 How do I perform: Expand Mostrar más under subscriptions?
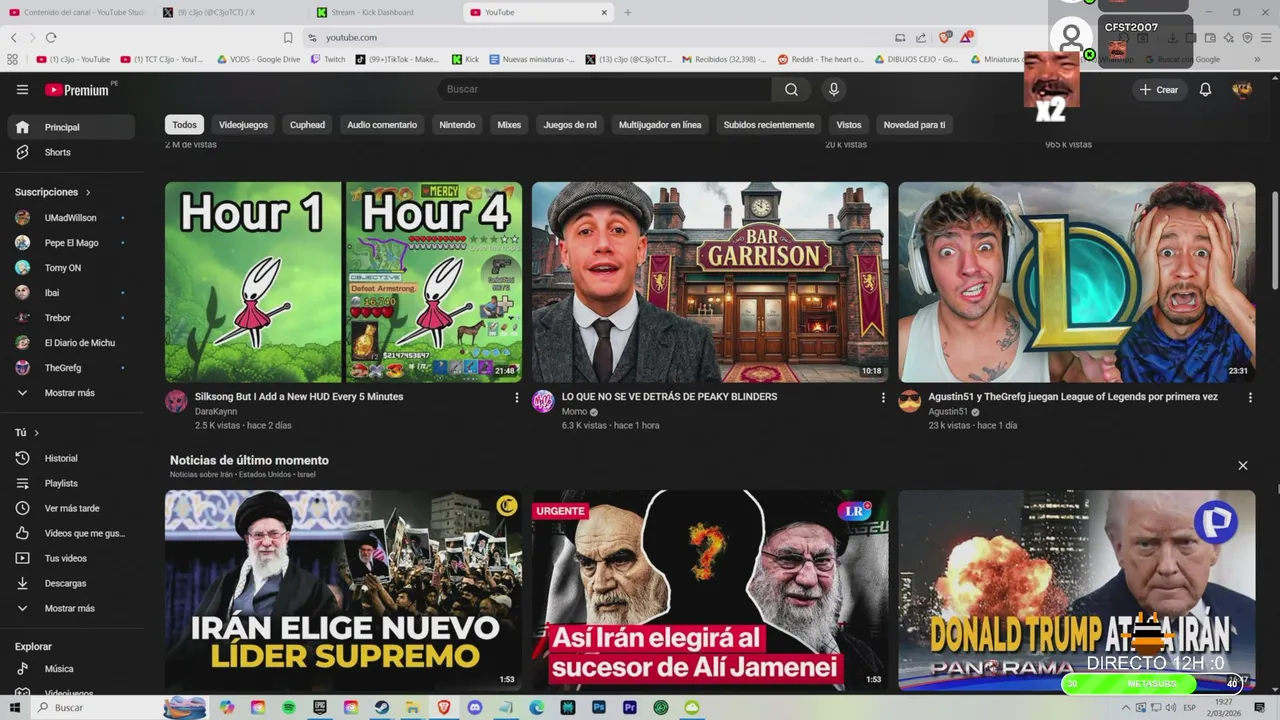(x=70, y=393)
